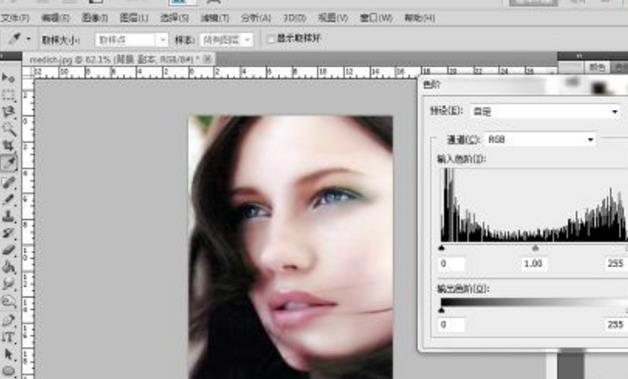Click the Levels histogram display
Screen dimensions: 628x379
534,204
